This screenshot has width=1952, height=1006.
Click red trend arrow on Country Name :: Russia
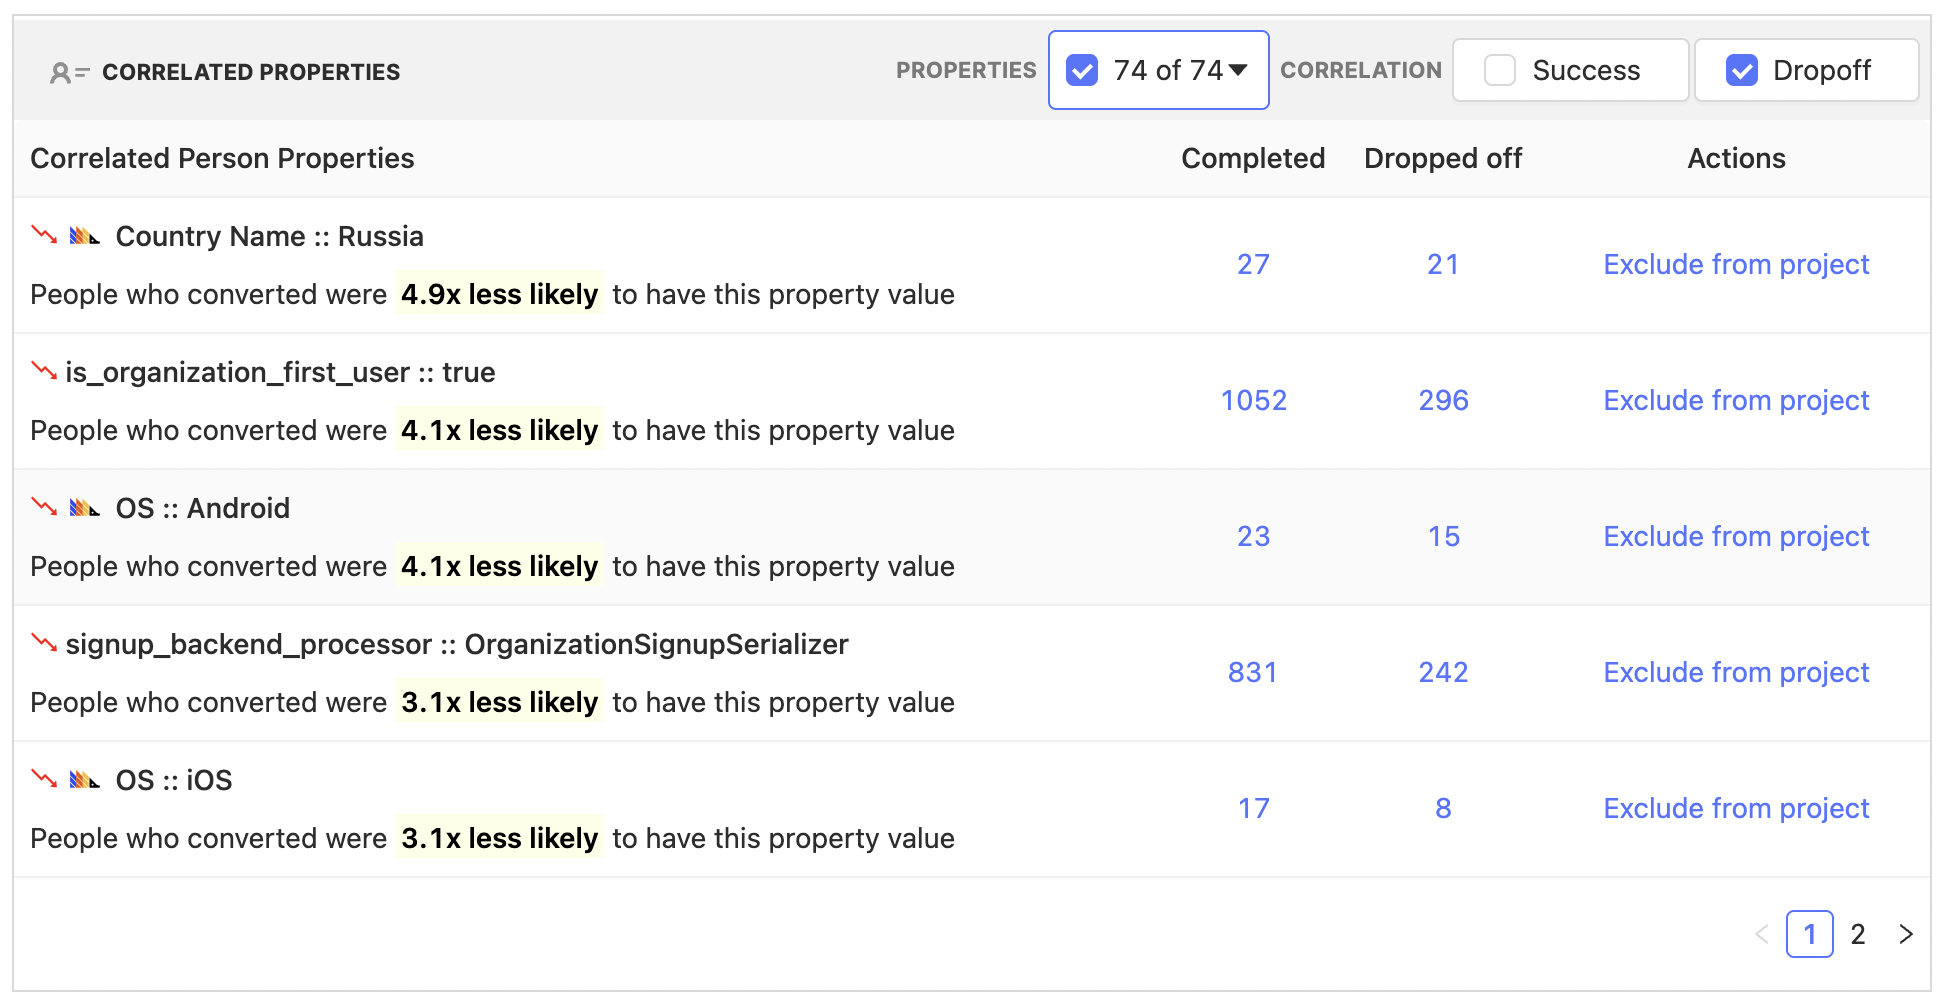point(42,236)
